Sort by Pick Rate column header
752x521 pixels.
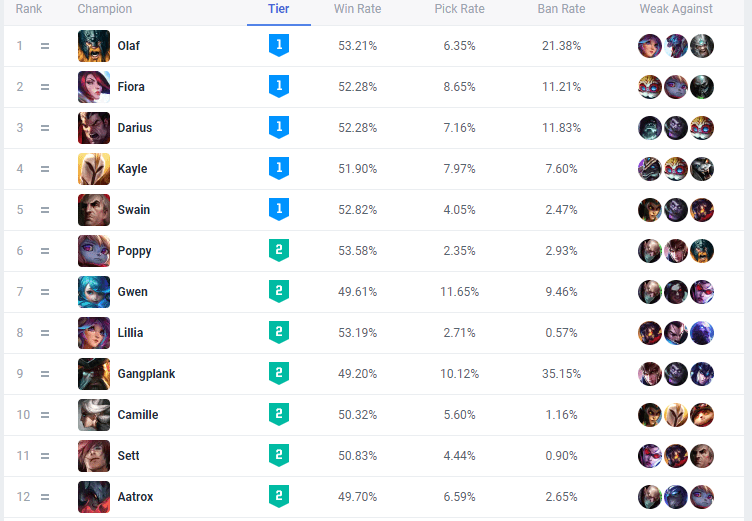[x=459, y=9]
